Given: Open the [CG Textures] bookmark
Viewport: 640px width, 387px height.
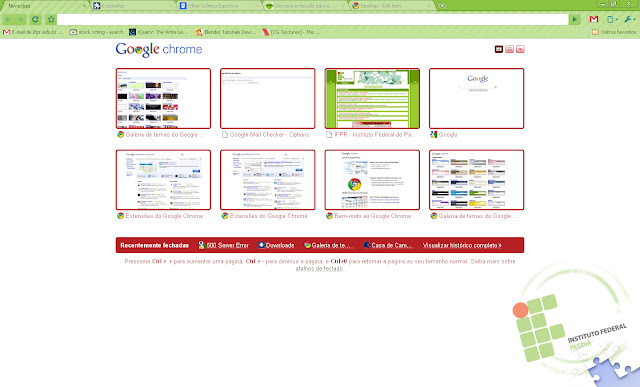Looking at the screenshot, I should [291, 32].
